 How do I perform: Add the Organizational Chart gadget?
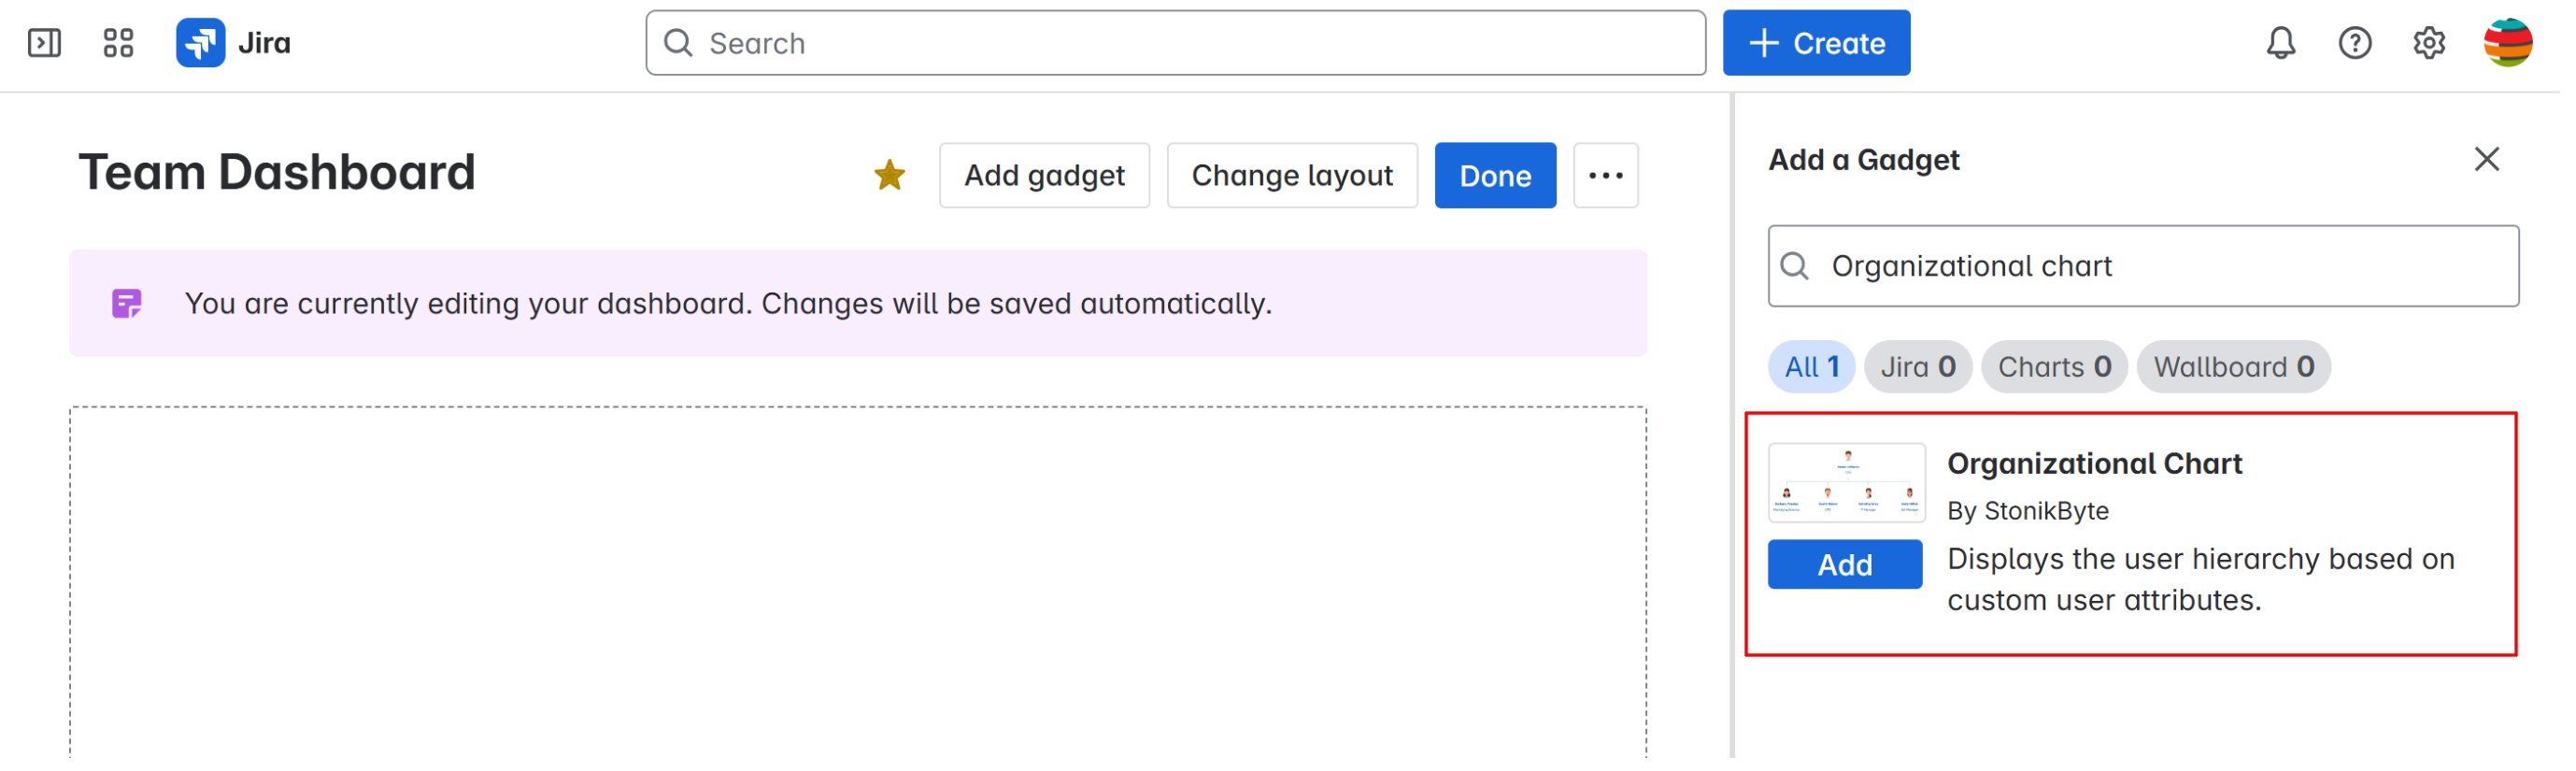click(1844, 565)
